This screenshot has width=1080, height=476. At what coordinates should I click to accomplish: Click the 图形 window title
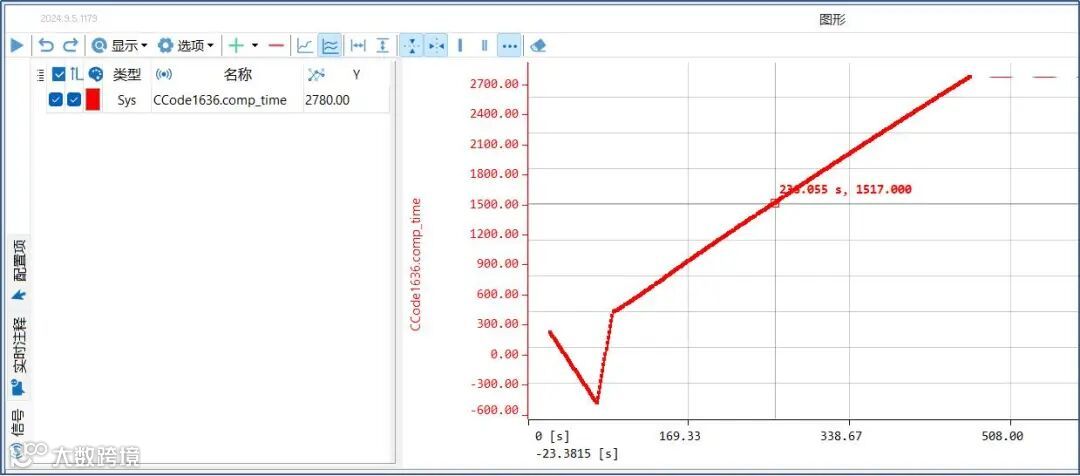click(832, 20)
